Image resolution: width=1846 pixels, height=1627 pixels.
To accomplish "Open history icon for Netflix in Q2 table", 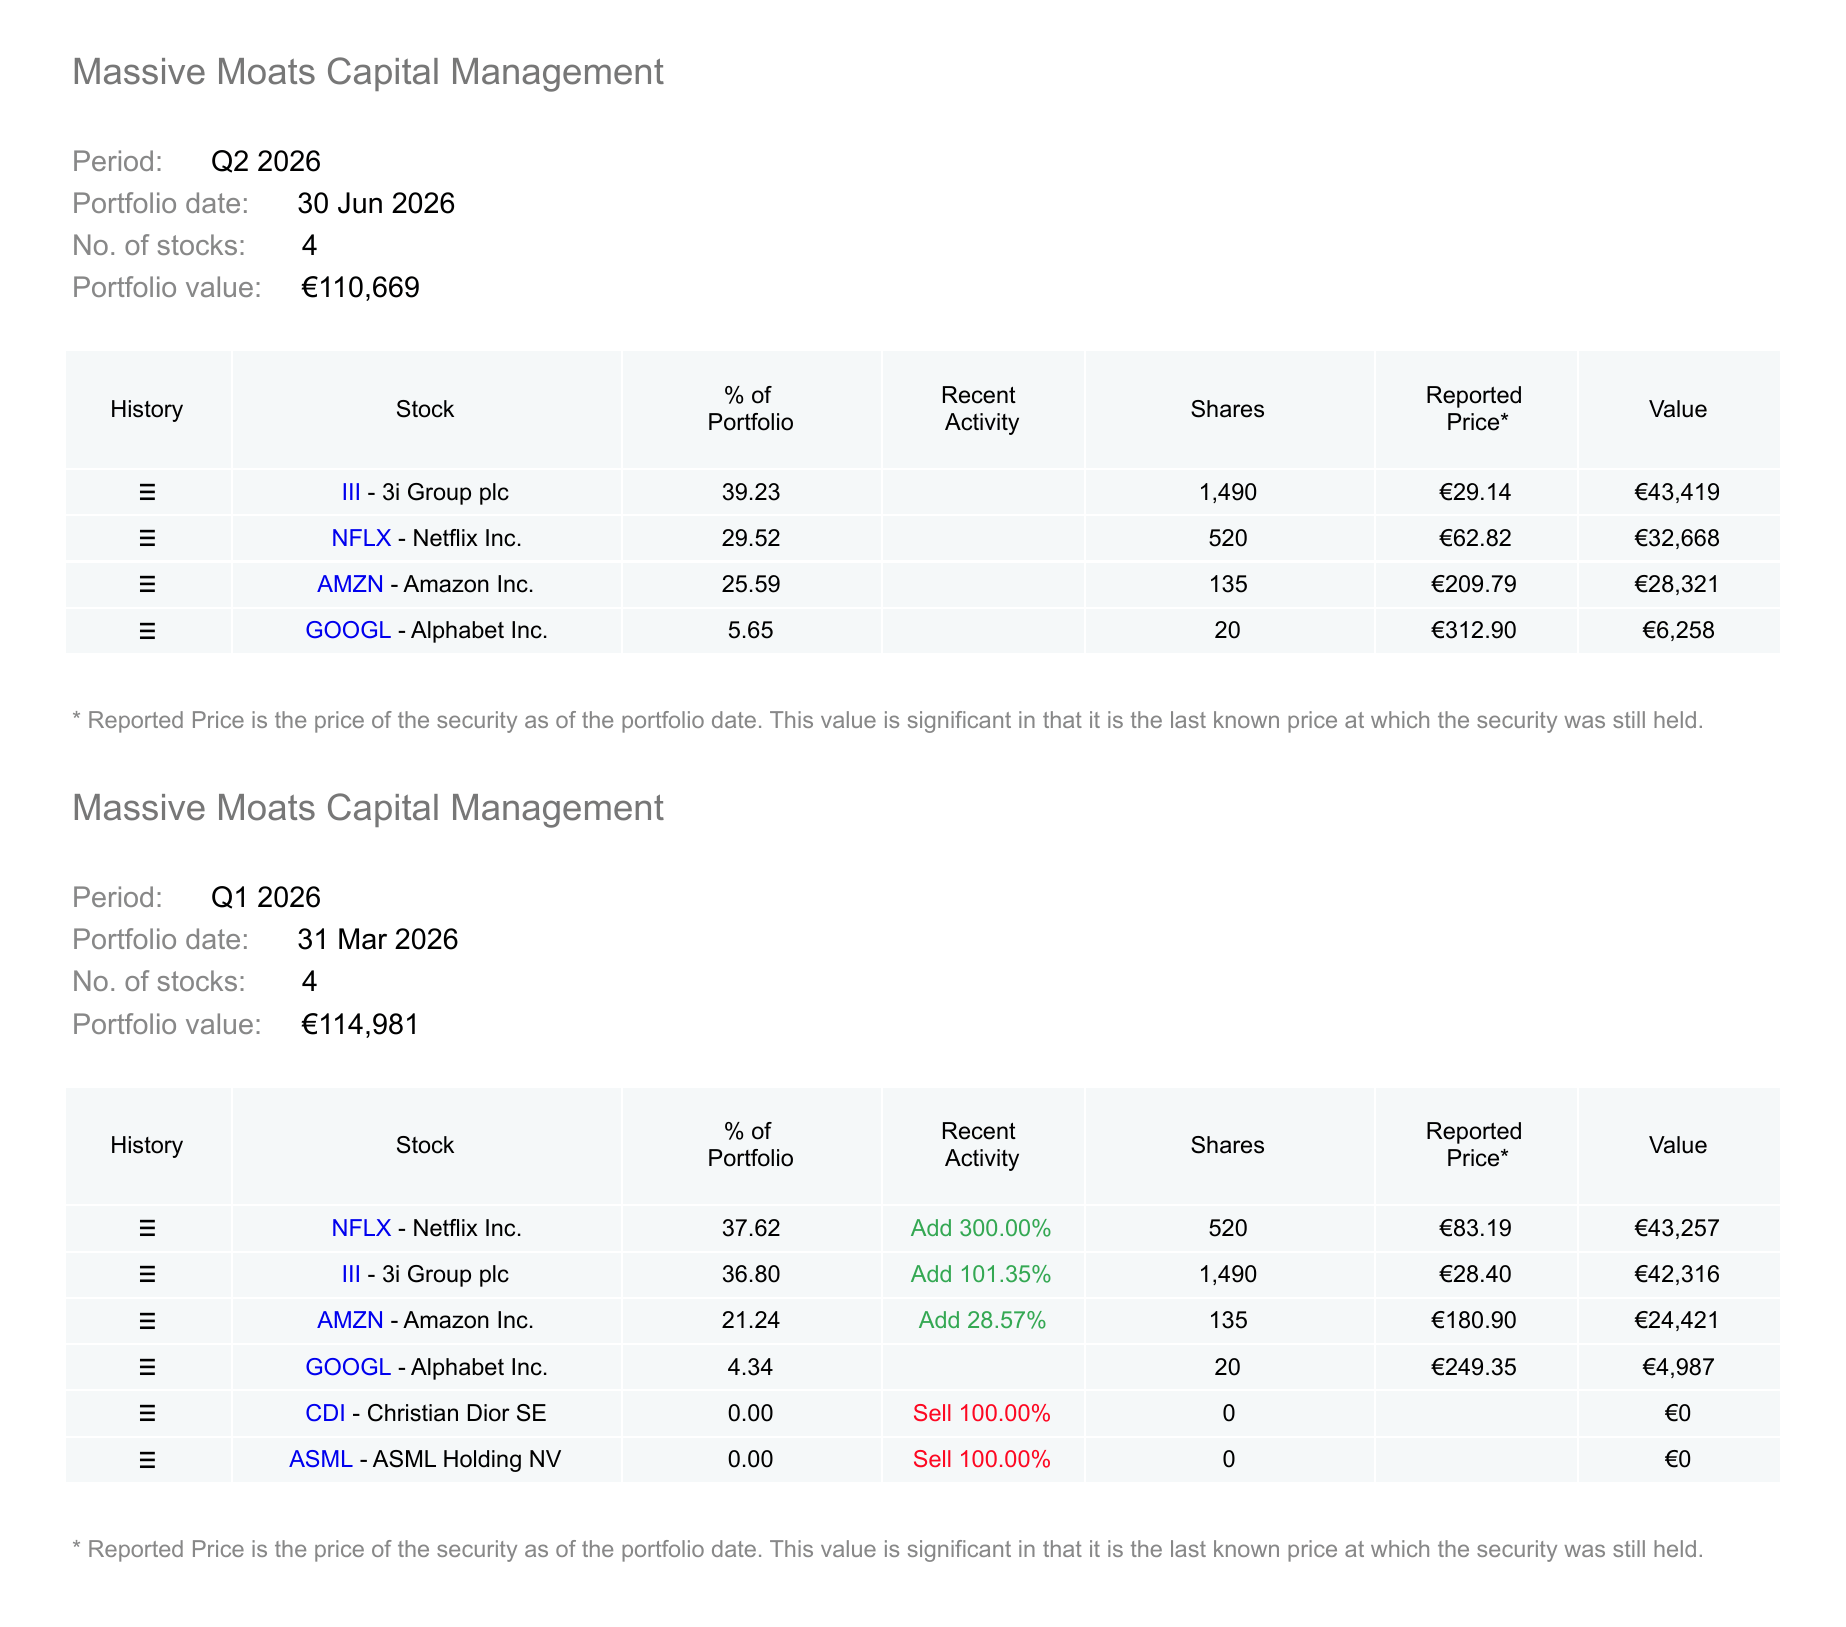I will (x=147, y=538).
